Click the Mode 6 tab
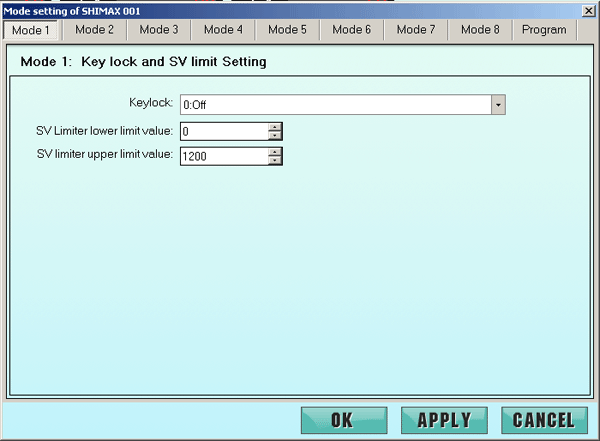The image size is (600, 441). click(x=351, y=30)
